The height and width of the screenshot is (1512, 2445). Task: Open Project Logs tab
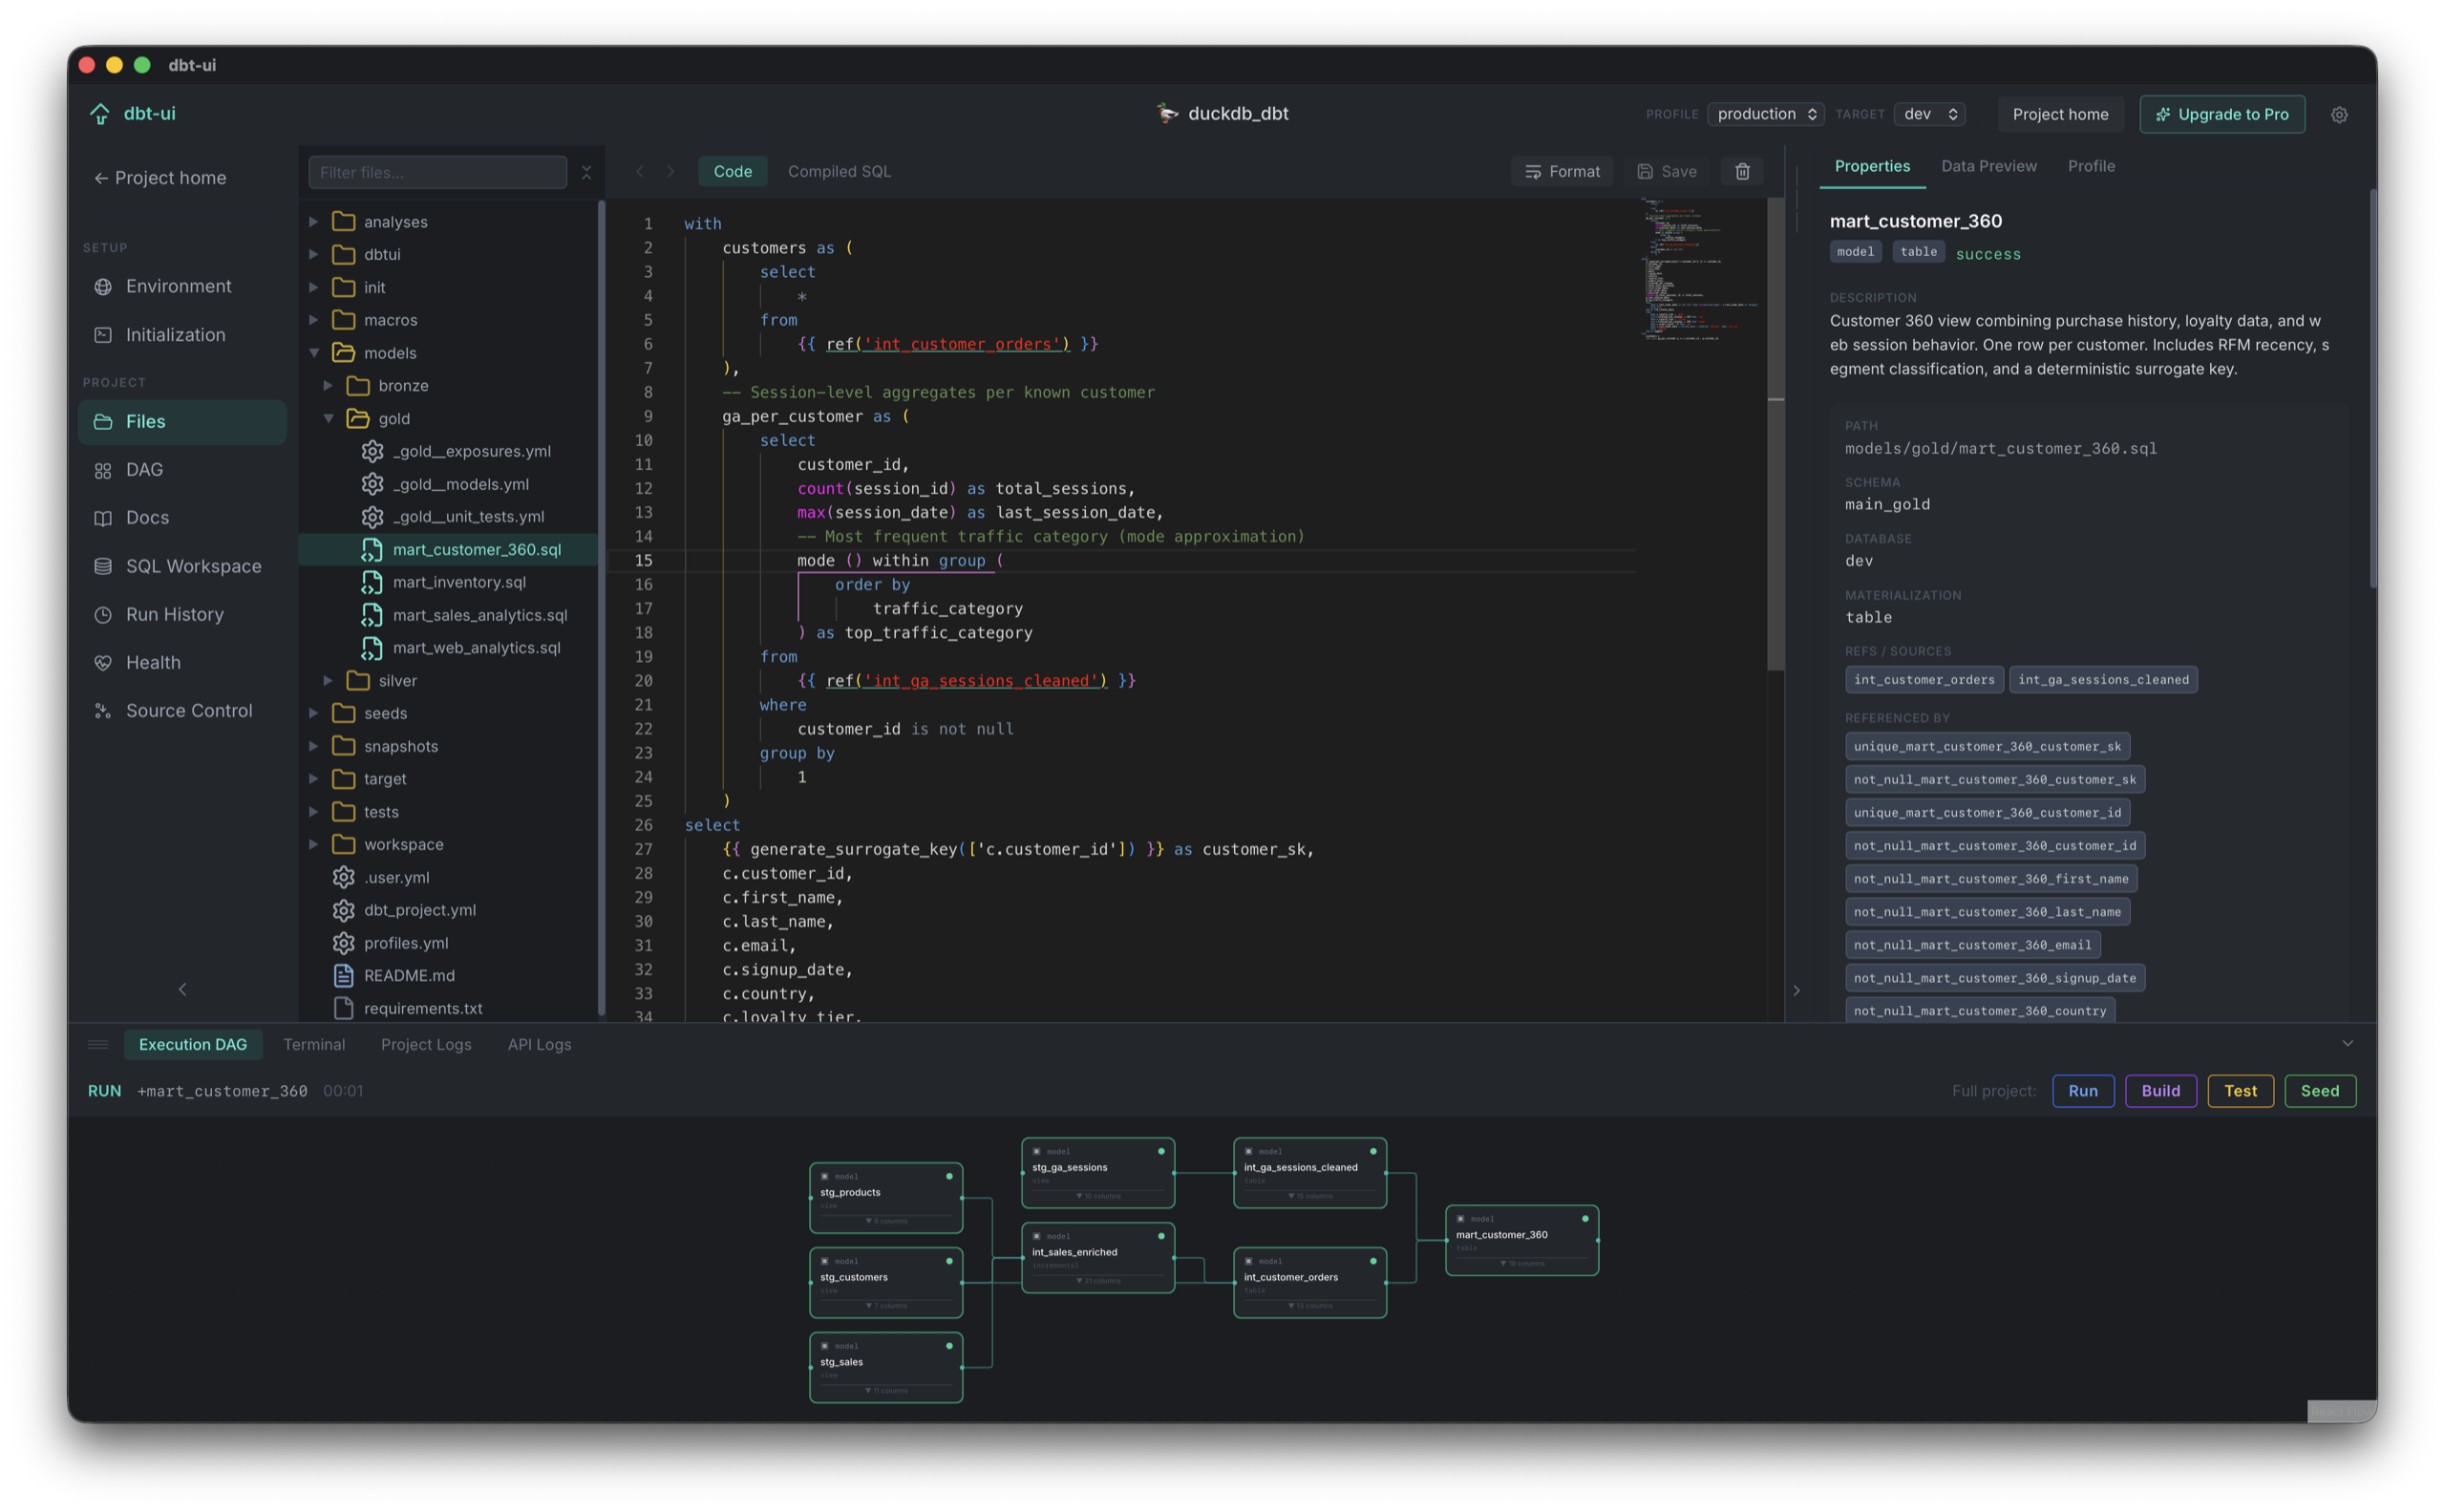(426, 1044)
